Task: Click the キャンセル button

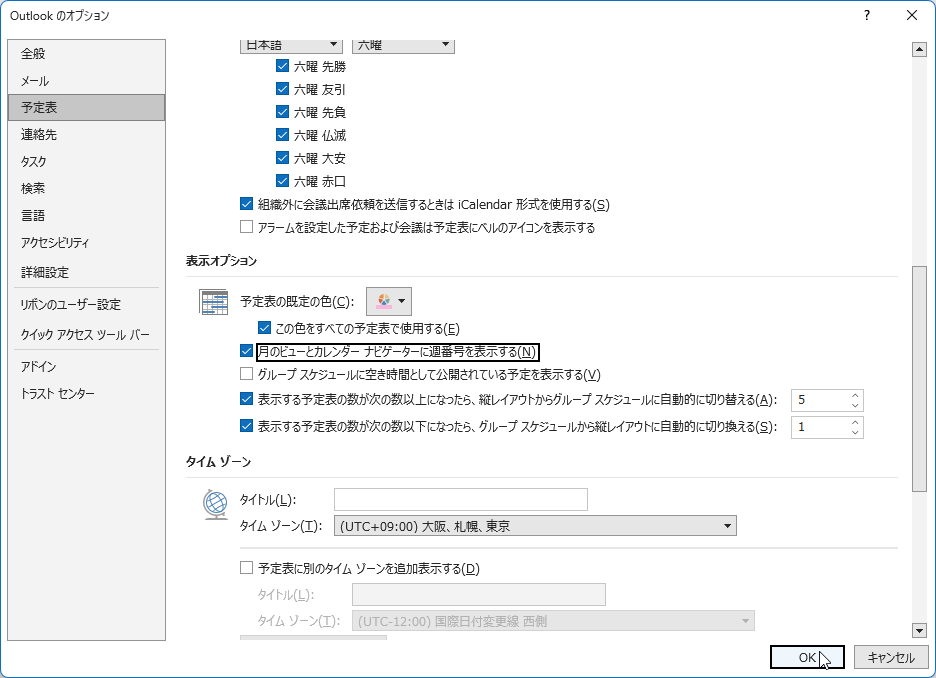Action: [891, 657]
